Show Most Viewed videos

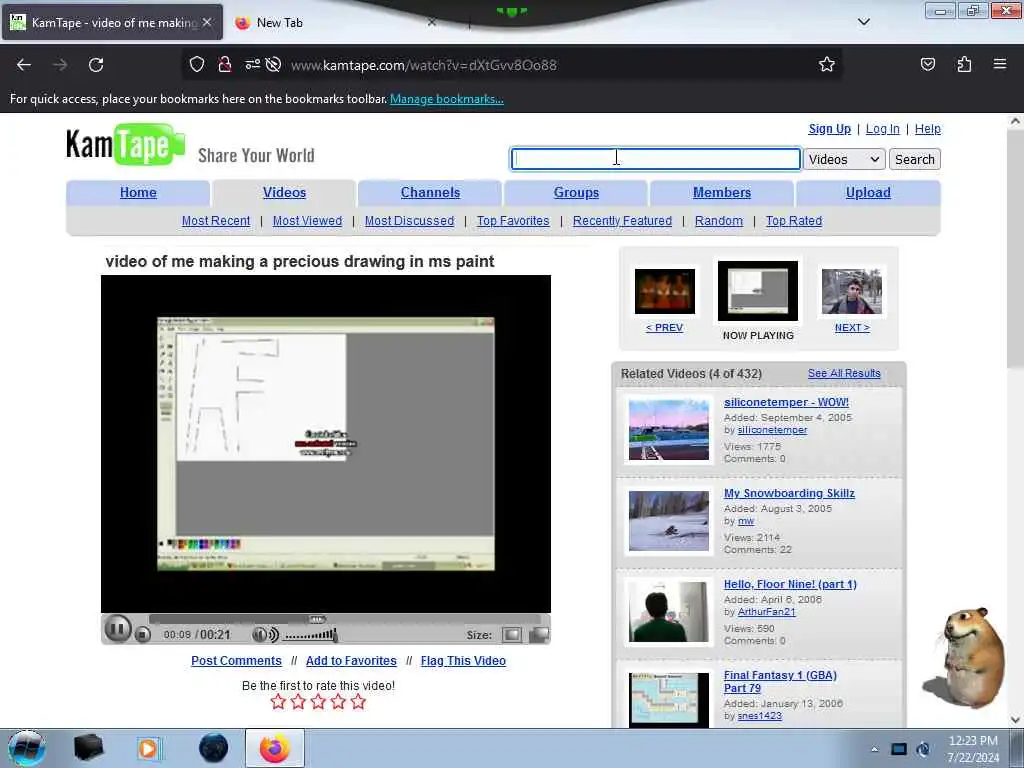pyautogui.click(x=307, y=221)
